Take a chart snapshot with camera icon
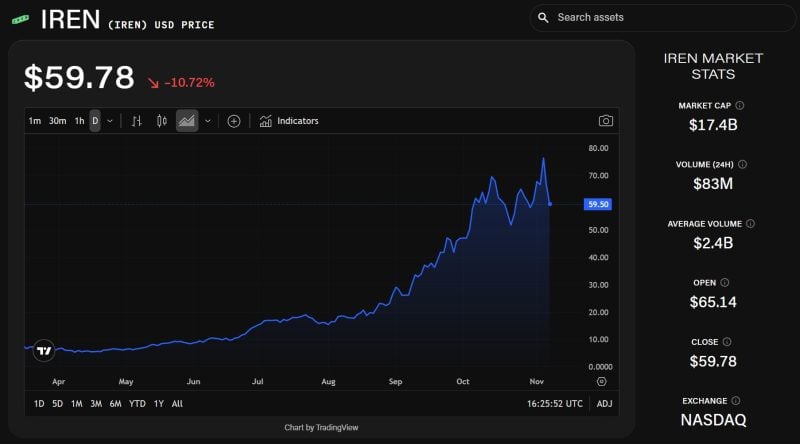 pos(605,121)
